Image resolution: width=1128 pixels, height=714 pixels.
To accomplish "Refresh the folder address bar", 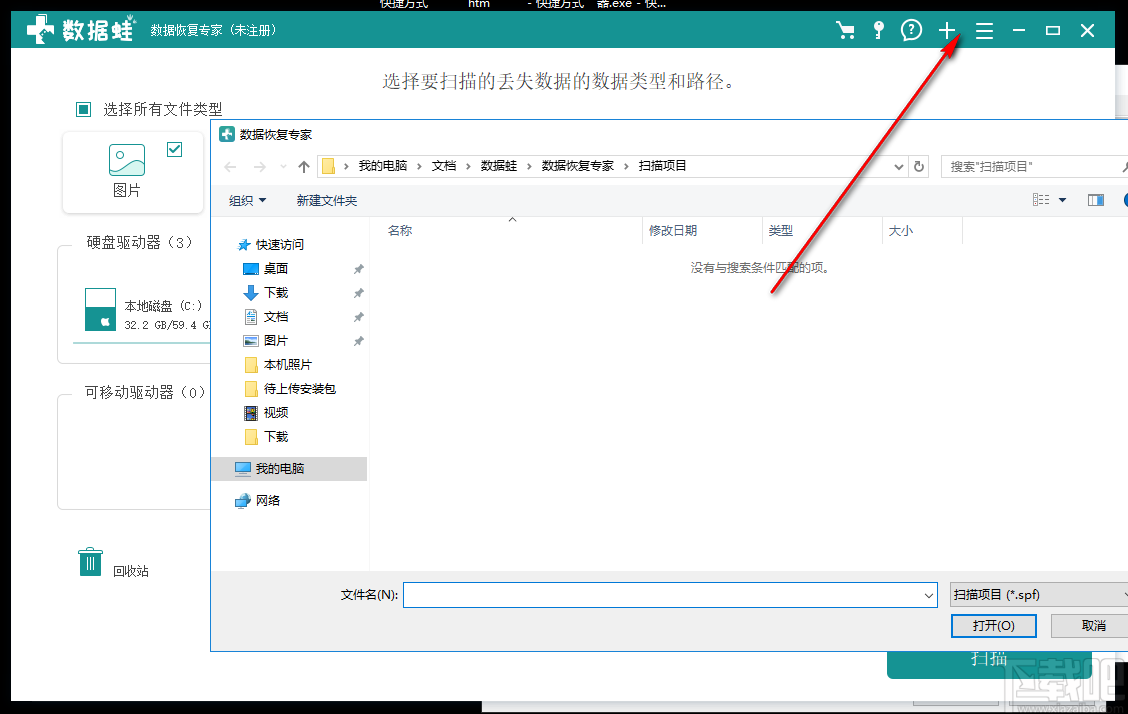I will 920,167.
